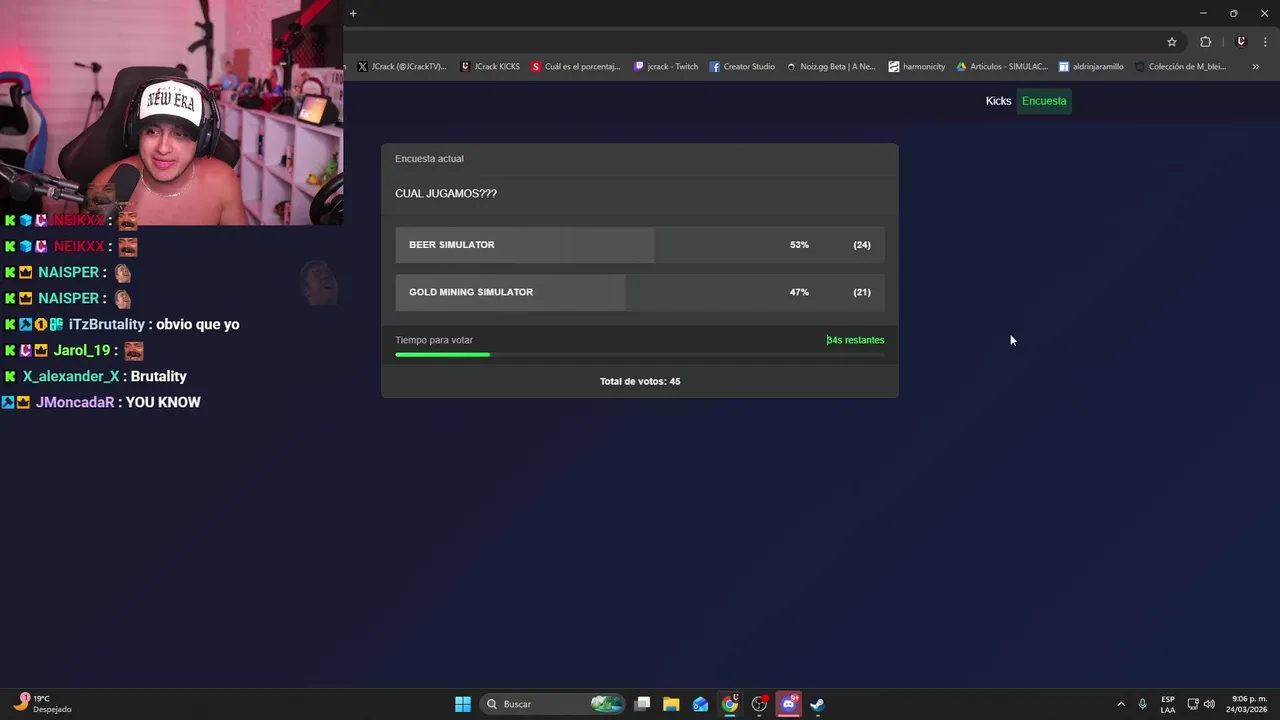1280x720 pixels.
Task: Click the Jarol_19 chat username
Action: (82, 350)
